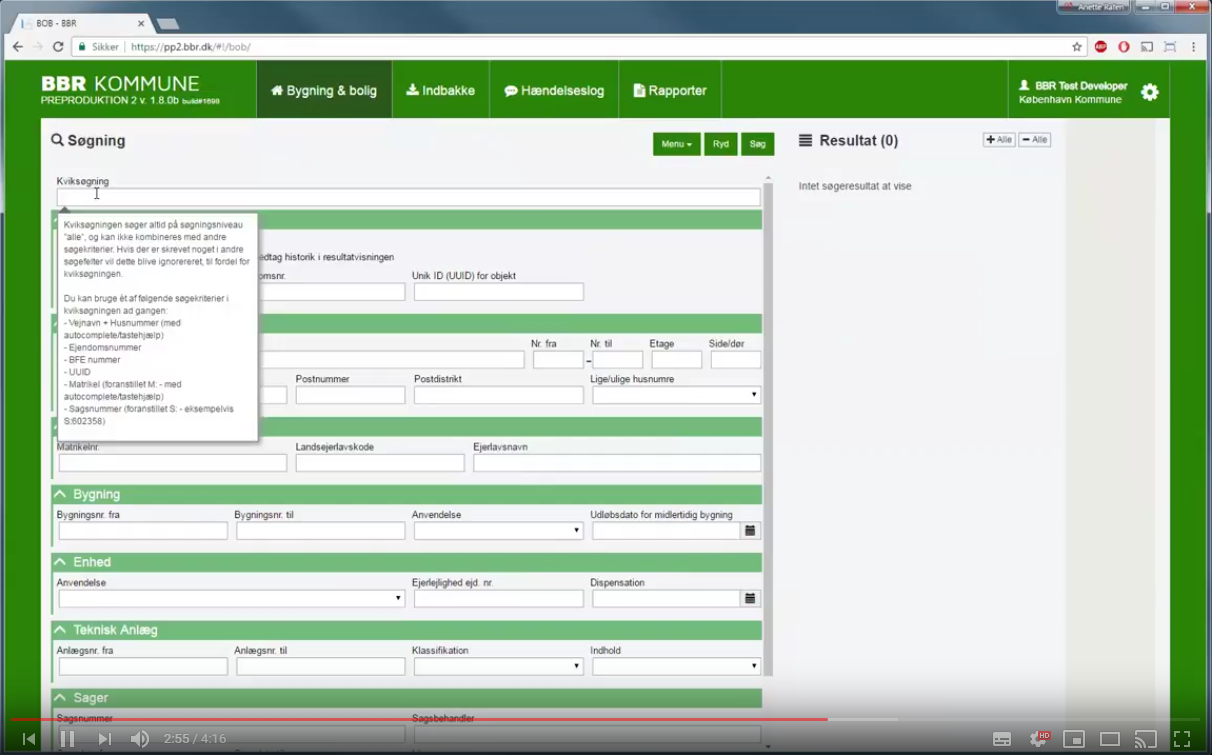Screen dimensions: 1212x755
Task: Open the Rapporter tab
Action: click(670, 90)
